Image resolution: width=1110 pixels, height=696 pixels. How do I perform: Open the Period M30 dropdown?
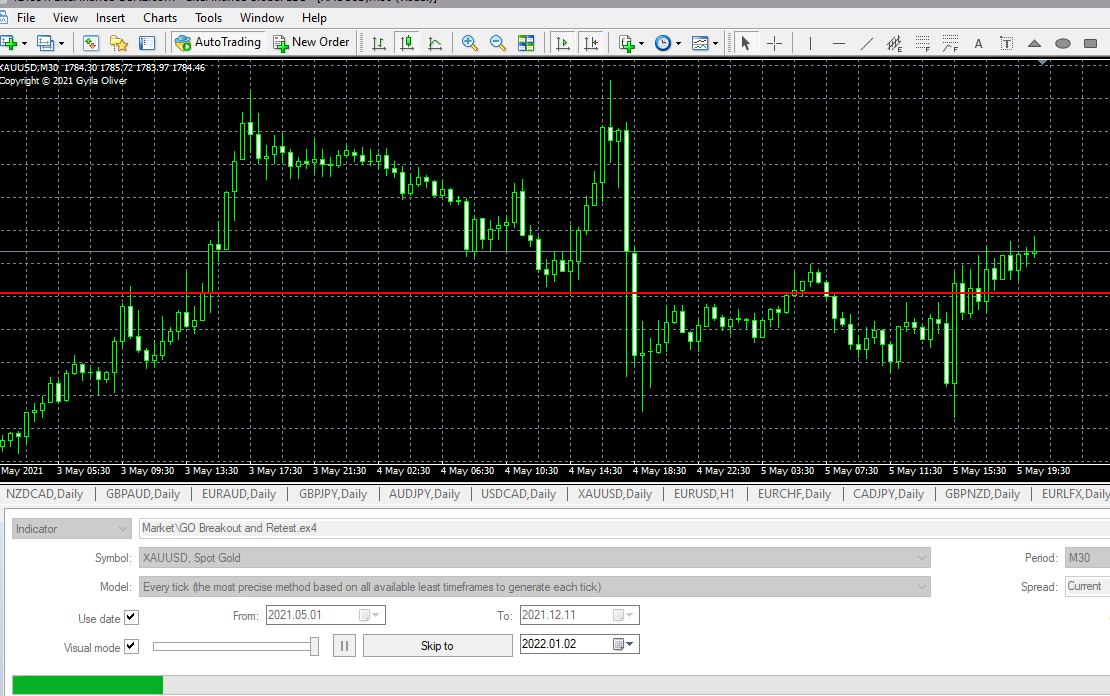coord(1087,557)
